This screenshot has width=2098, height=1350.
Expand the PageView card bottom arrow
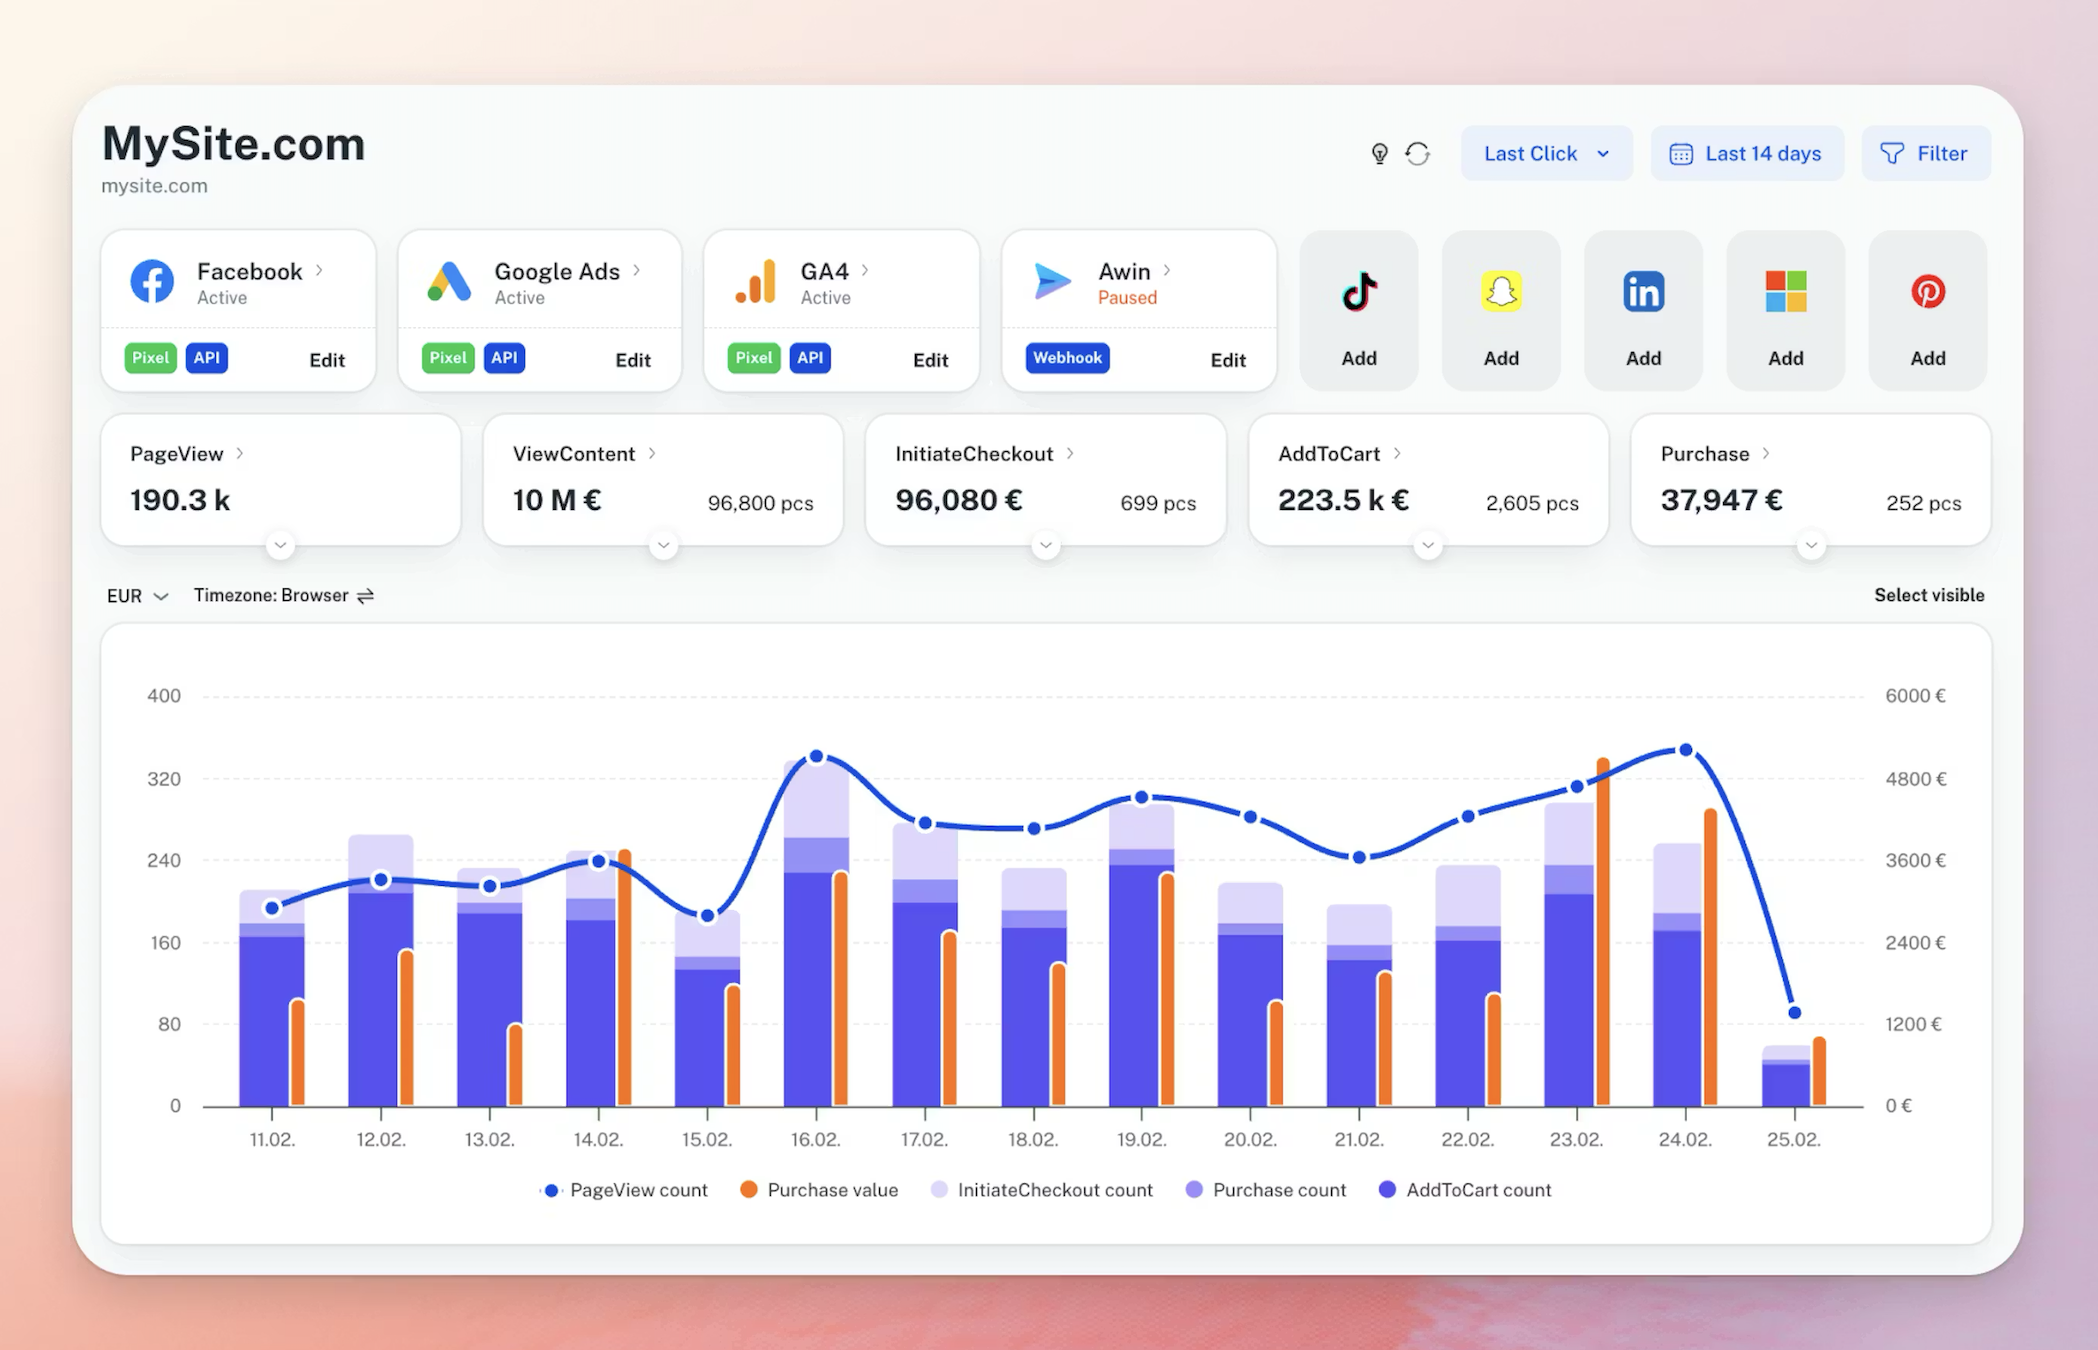point(280,546)
